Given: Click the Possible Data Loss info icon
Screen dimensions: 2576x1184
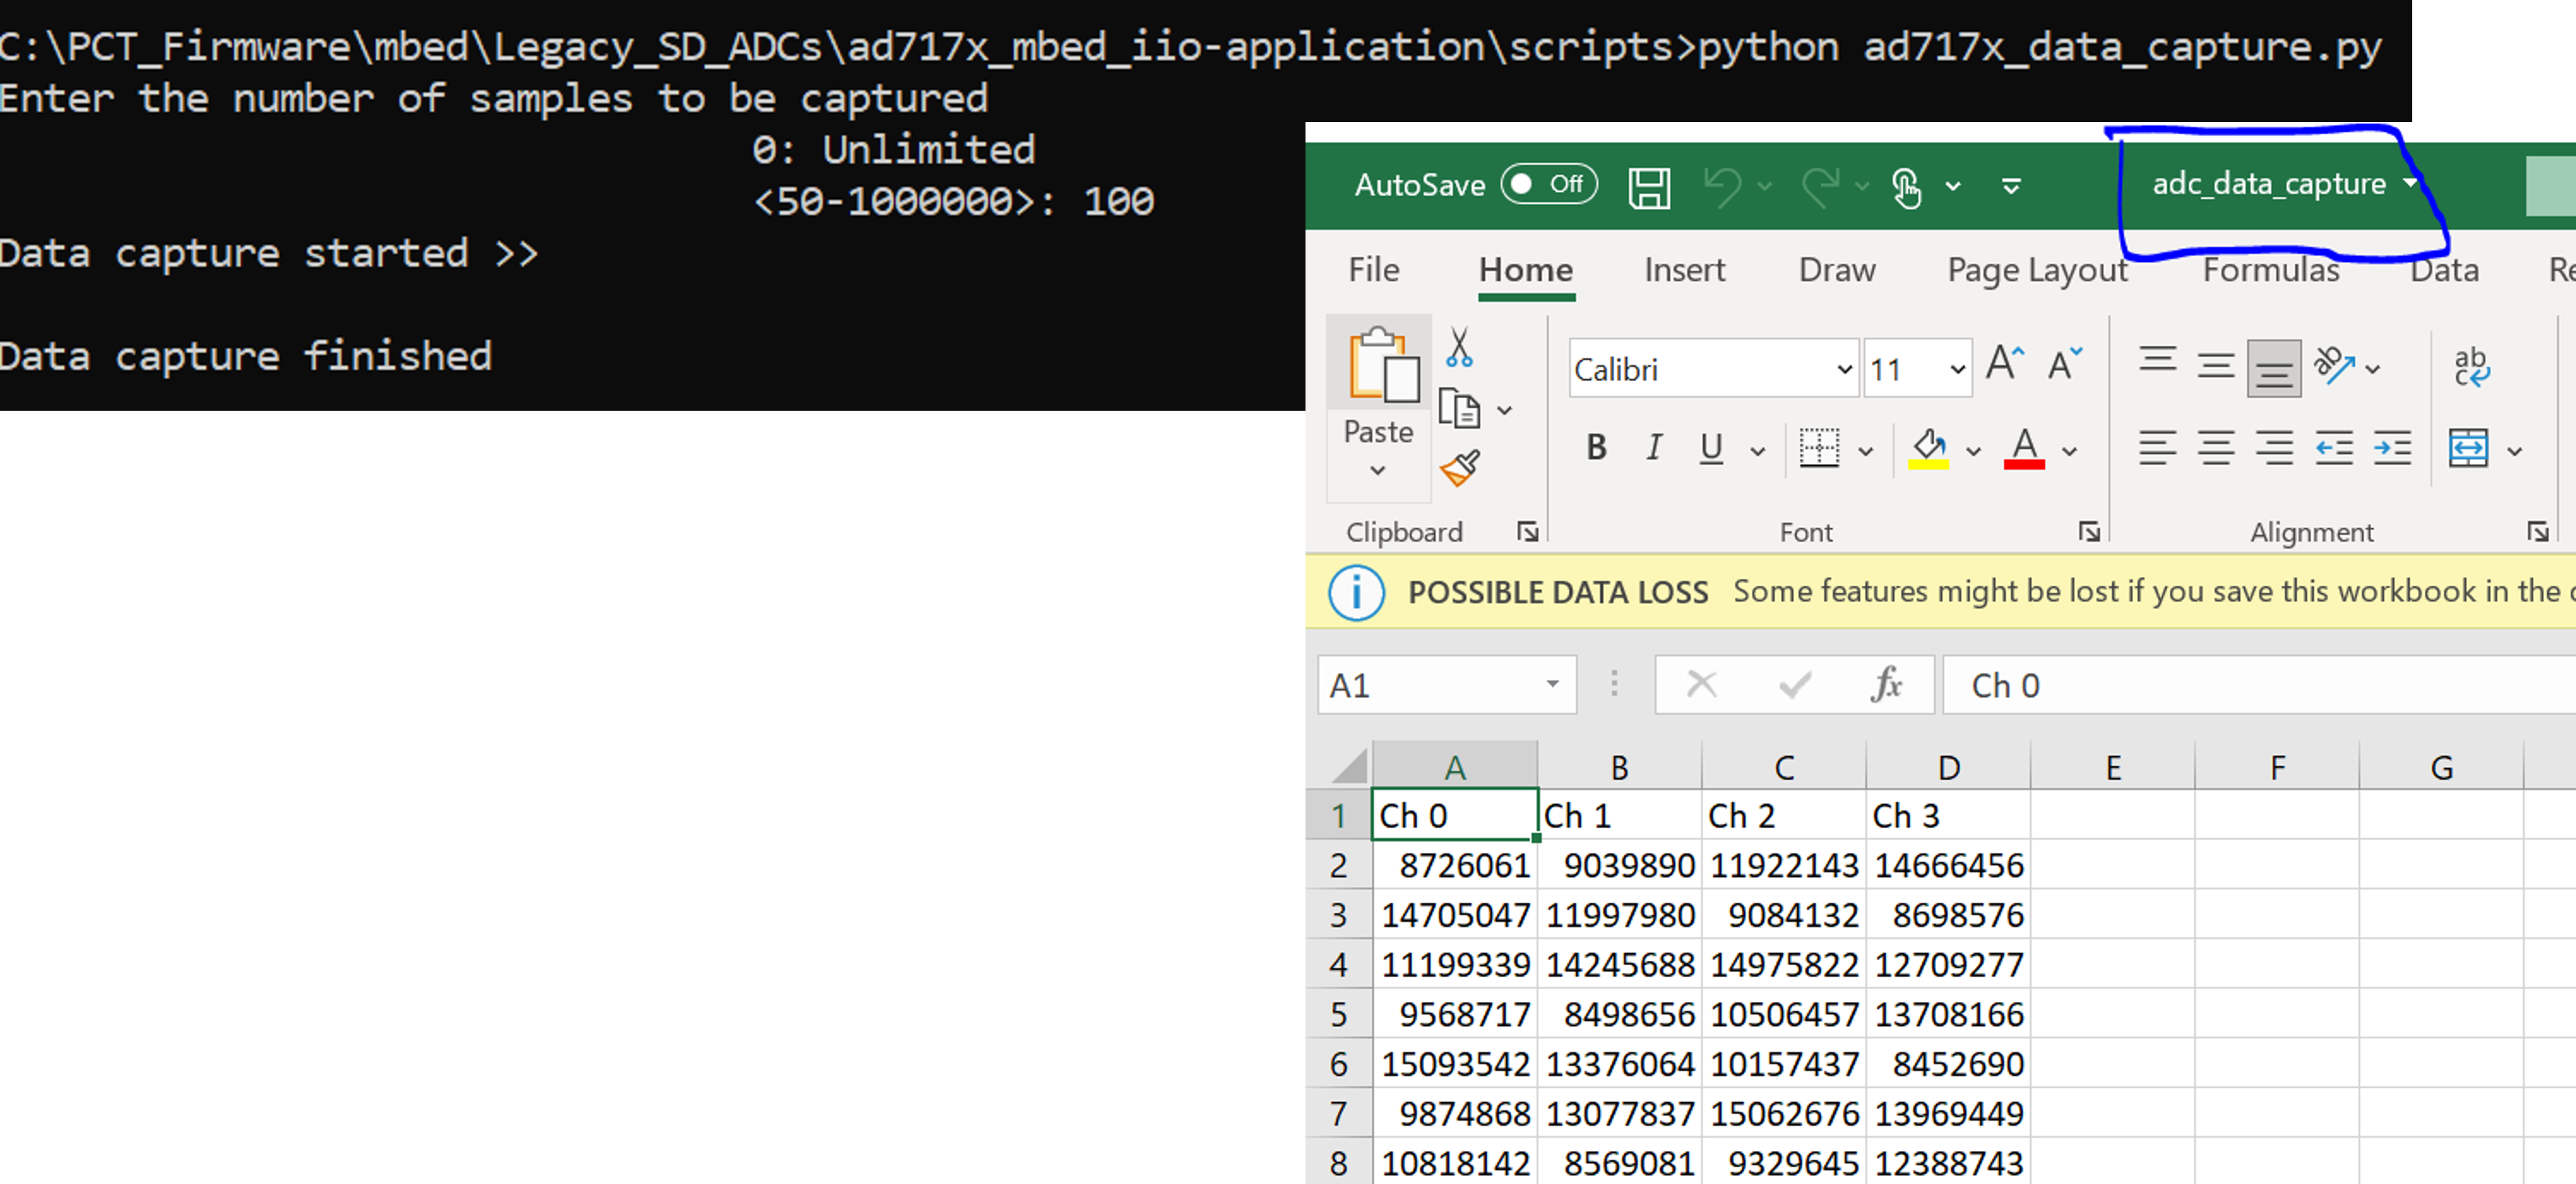Looking at the screenshot, I should pyautogui.click(x=1356, y=592).
